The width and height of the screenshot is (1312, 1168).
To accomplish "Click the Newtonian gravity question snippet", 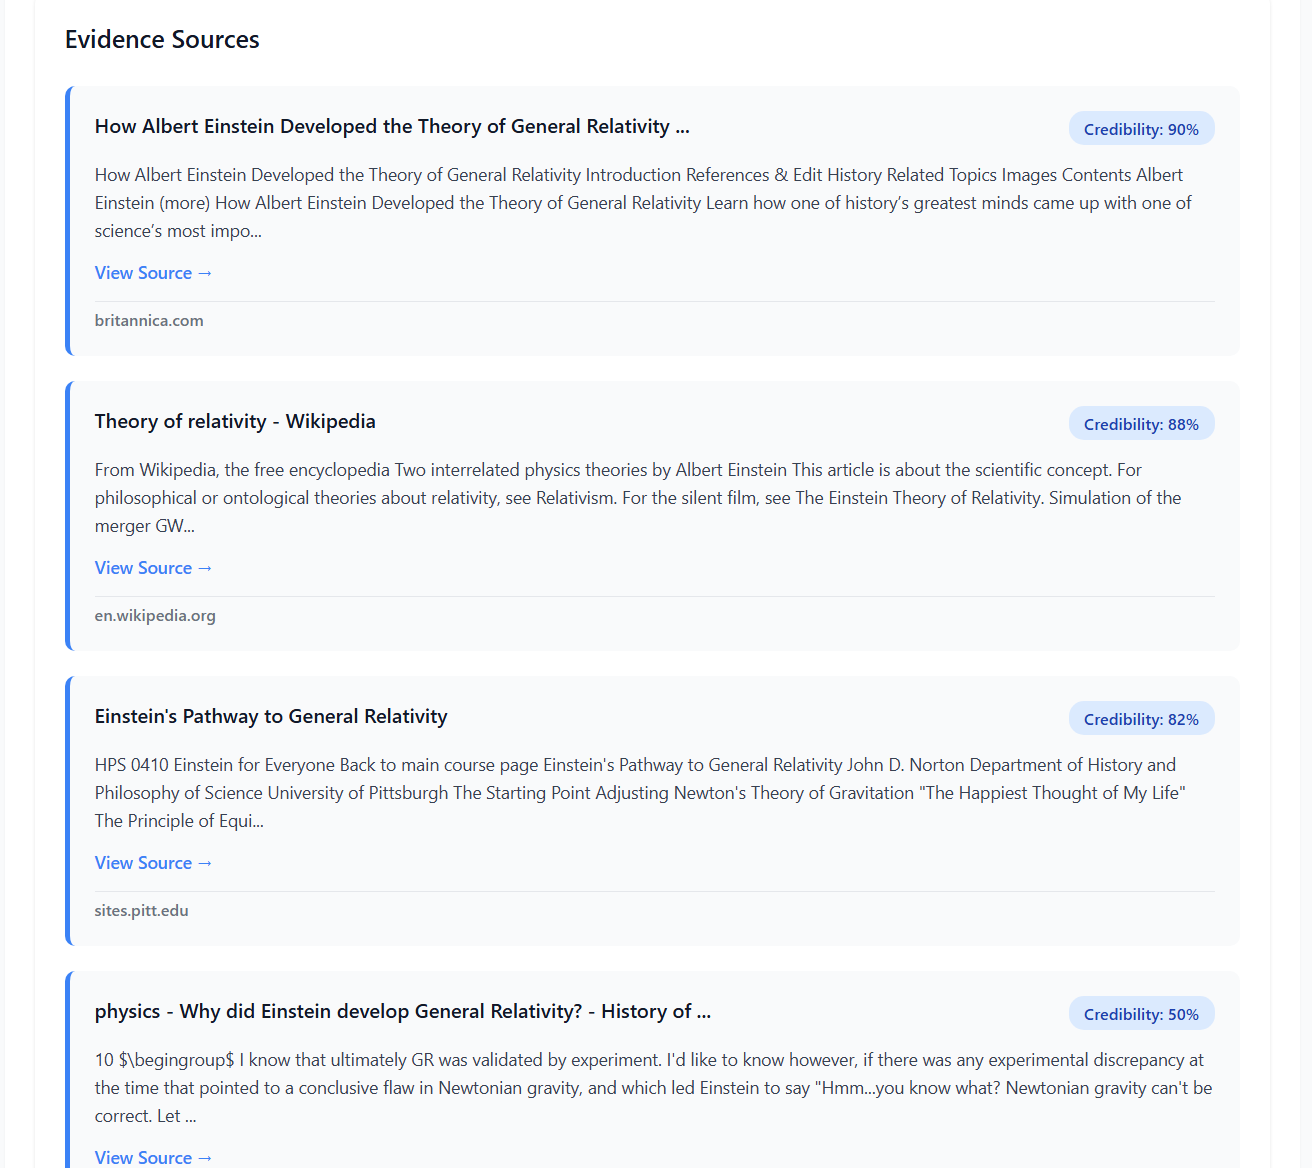I will click(653, 1088).
